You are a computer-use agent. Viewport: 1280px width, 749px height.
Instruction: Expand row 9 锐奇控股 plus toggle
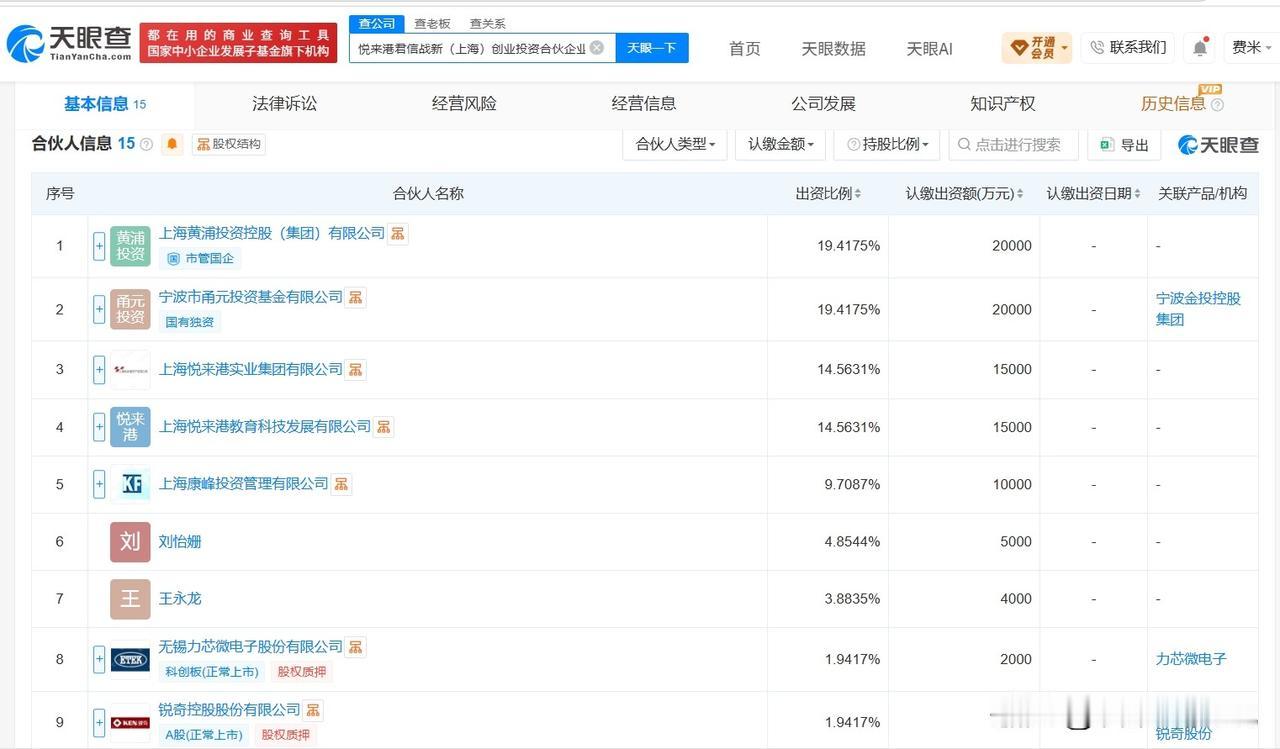pos(99,722)
